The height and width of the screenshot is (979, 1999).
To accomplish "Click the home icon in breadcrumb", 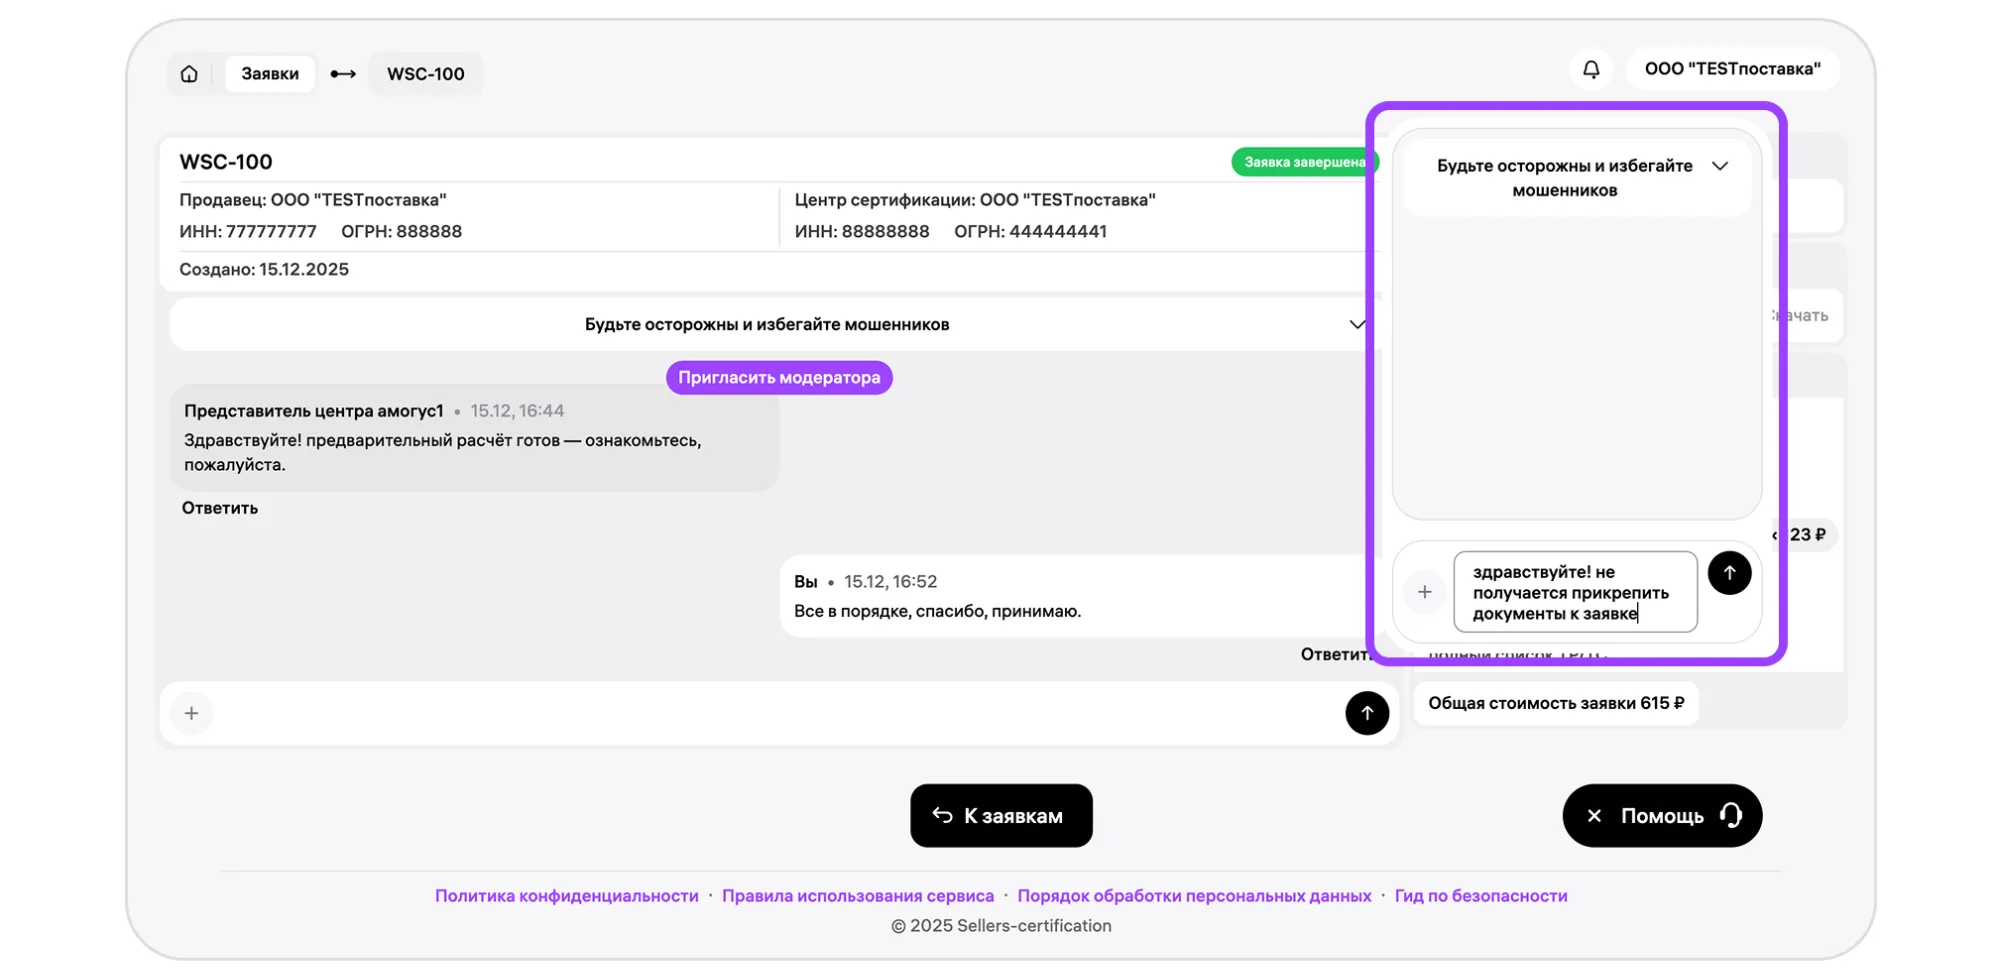I will point(189,74).
